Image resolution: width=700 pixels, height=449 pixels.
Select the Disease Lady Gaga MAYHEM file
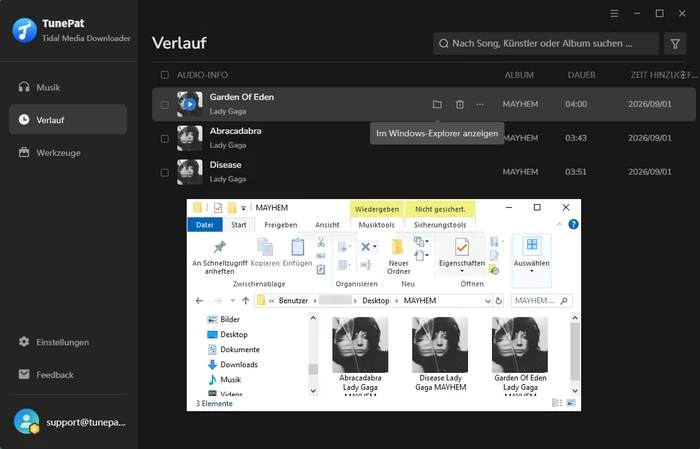(440, 354)
